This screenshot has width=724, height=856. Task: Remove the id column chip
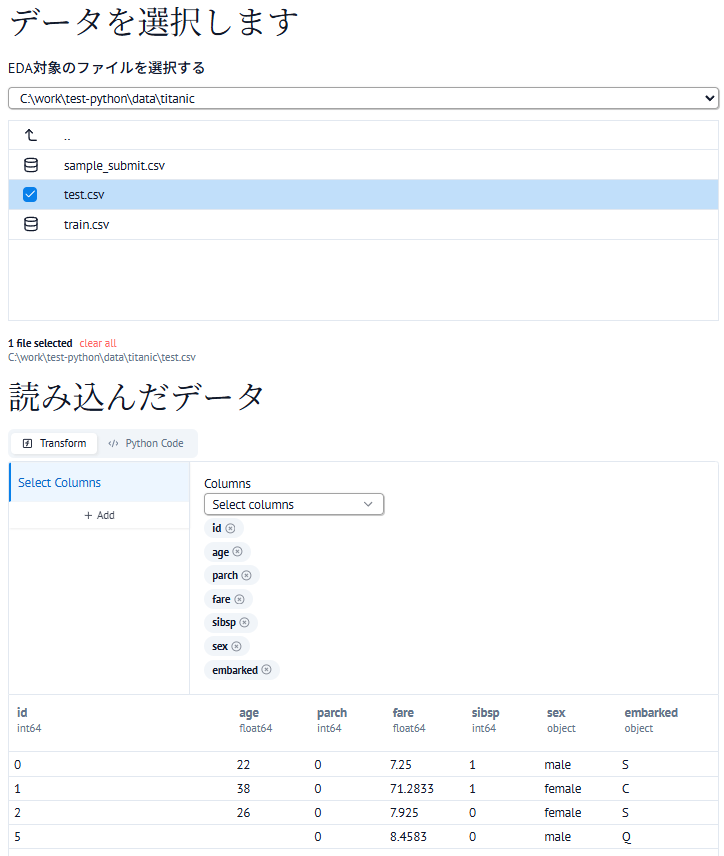(x=230, y=528)
